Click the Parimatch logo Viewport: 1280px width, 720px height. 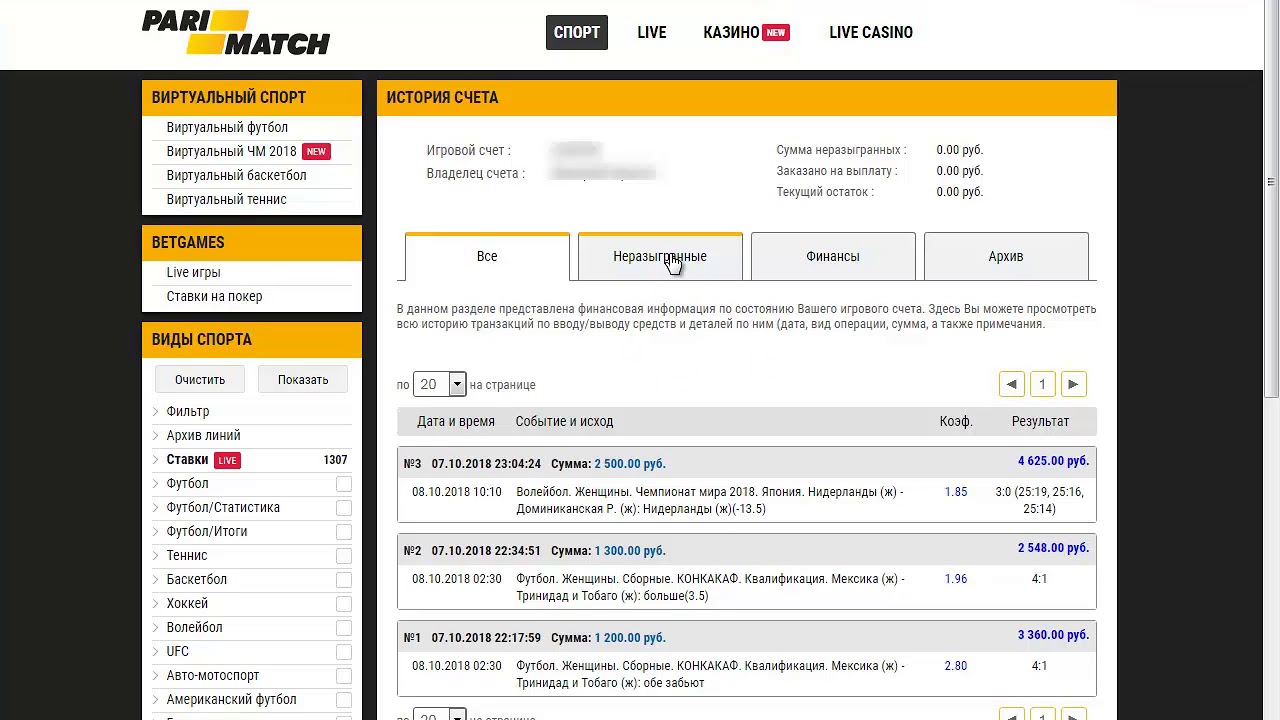pos(236,32)
